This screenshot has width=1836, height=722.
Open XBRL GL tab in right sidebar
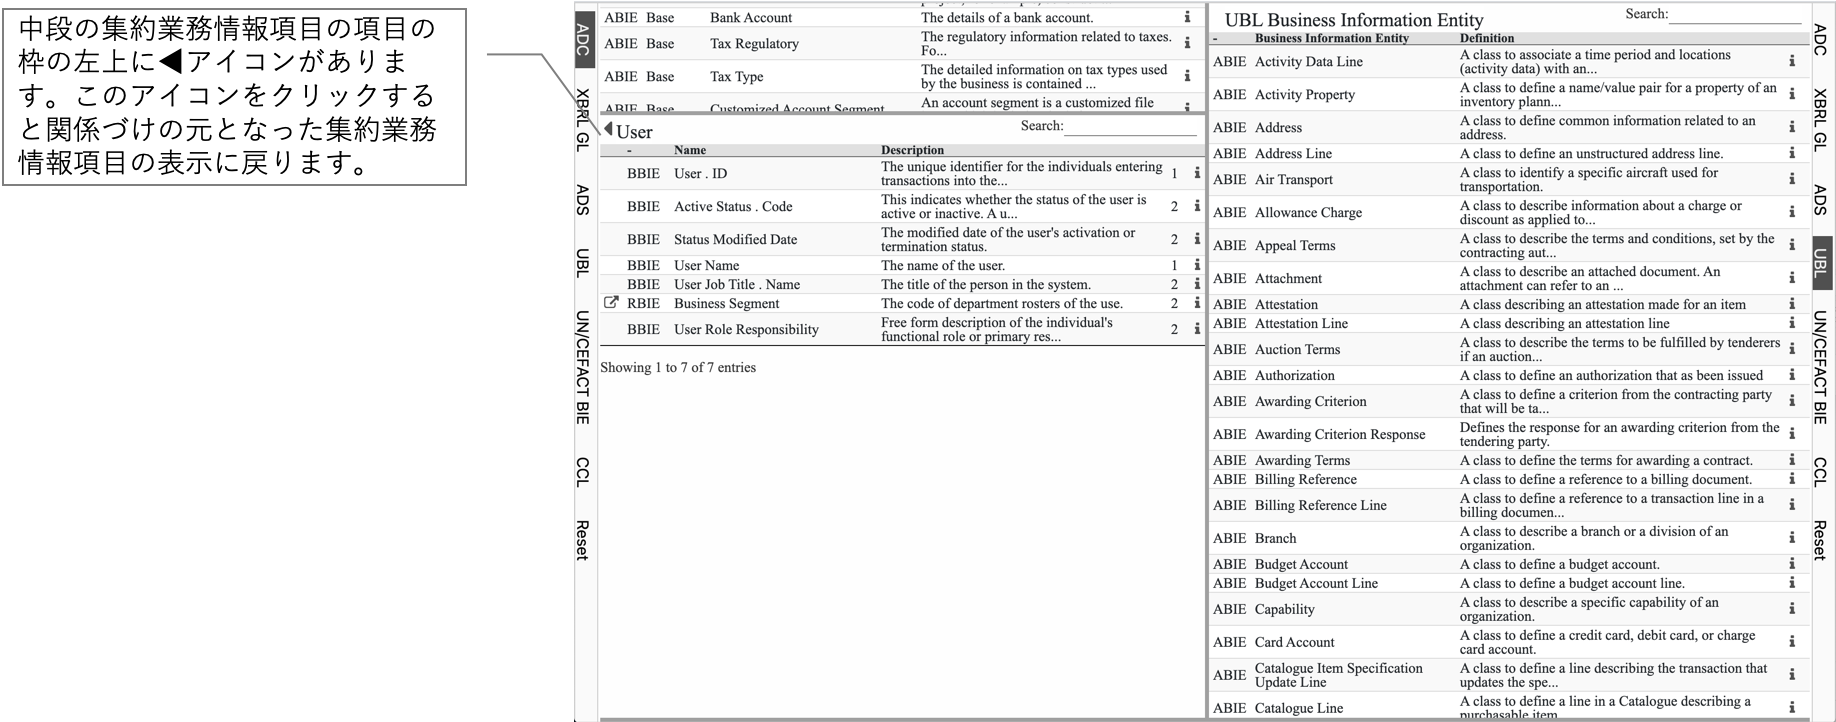[x=1821, y=120]
